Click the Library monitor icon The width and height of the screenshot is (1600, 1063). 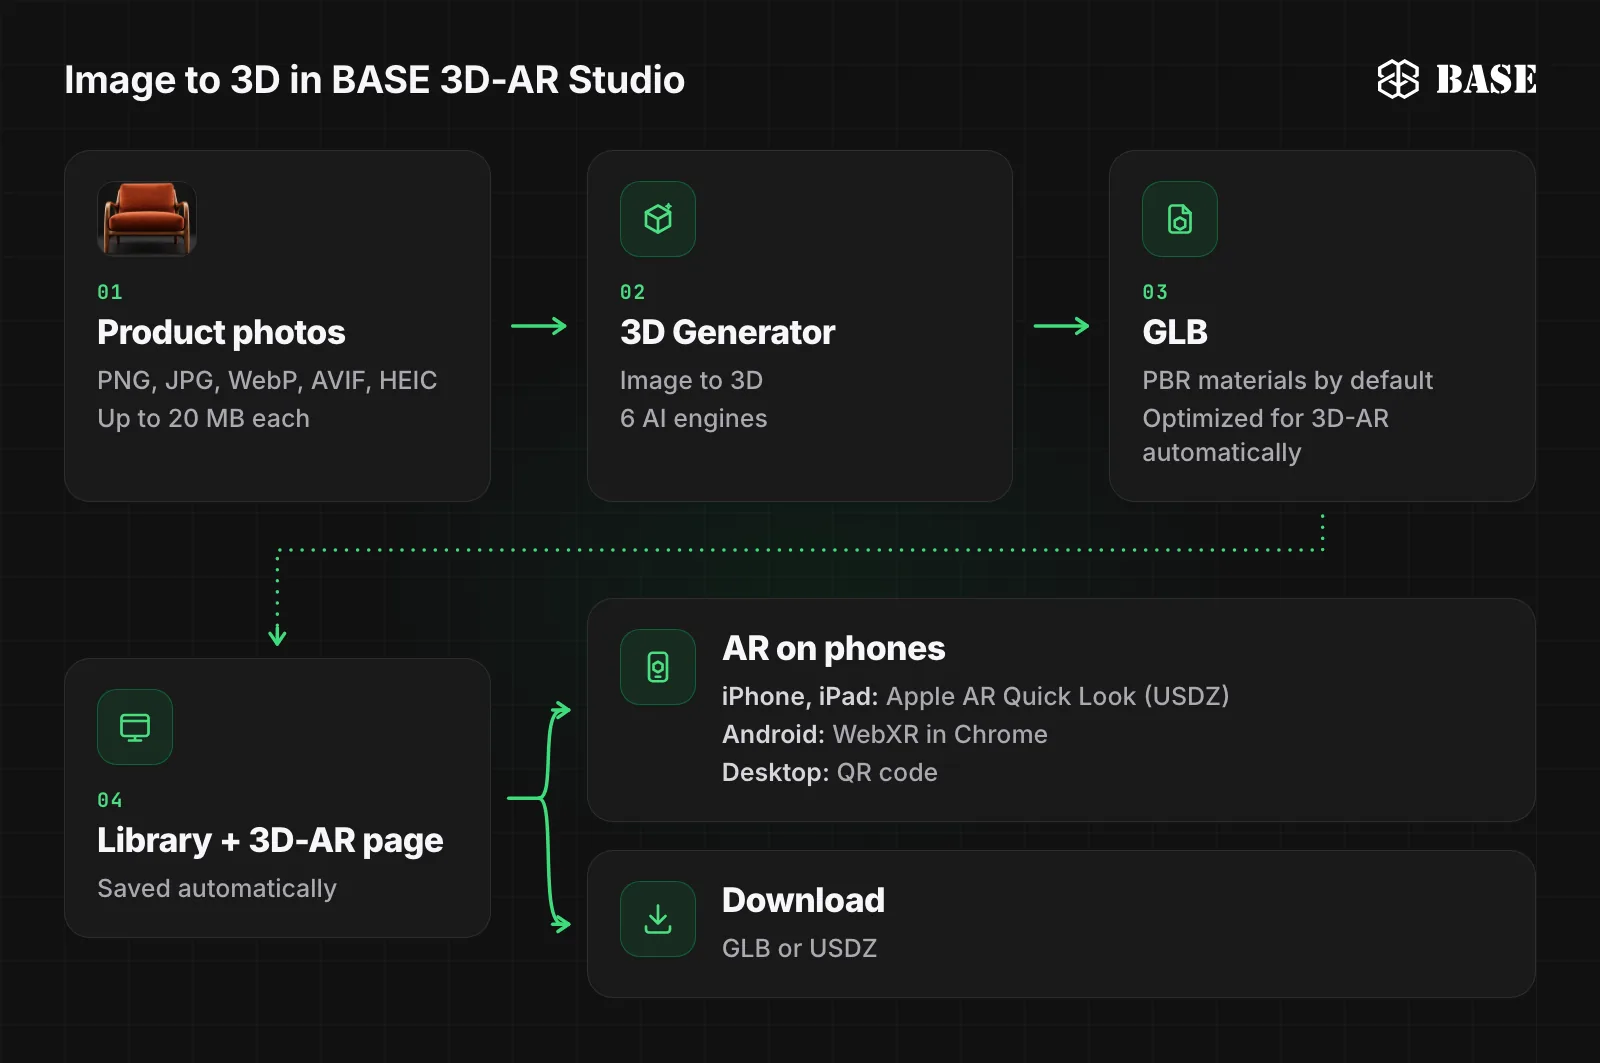coord(135,727)
